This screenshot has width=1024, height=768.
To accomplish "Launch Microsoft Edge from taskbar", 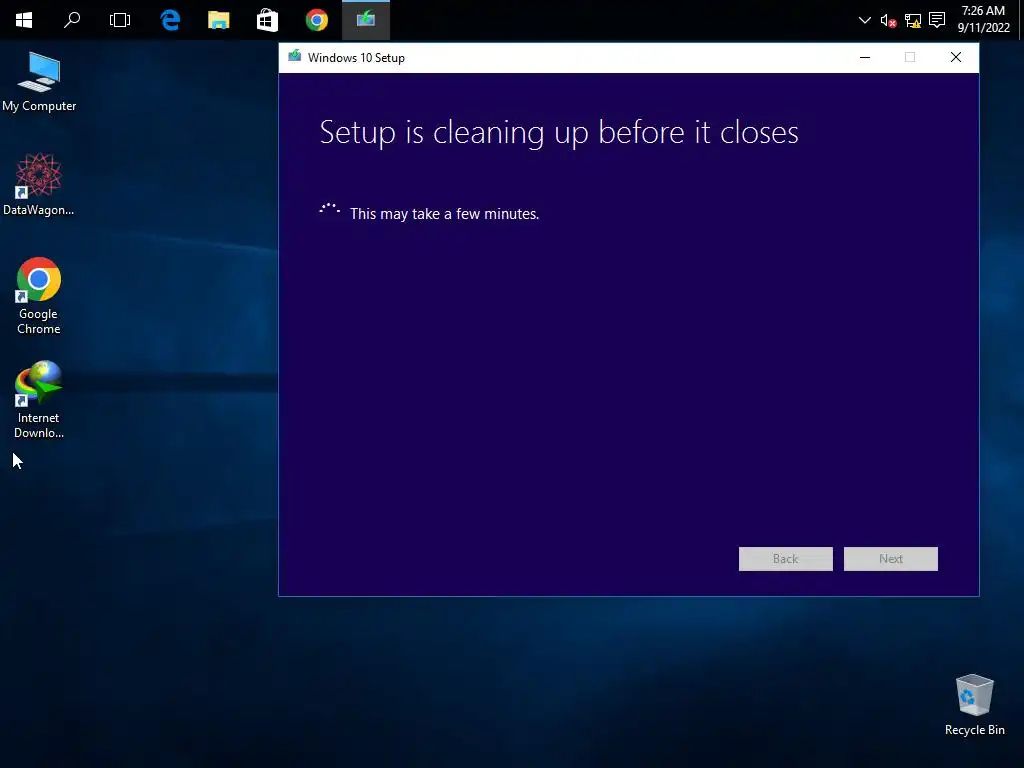I will 170,20.
